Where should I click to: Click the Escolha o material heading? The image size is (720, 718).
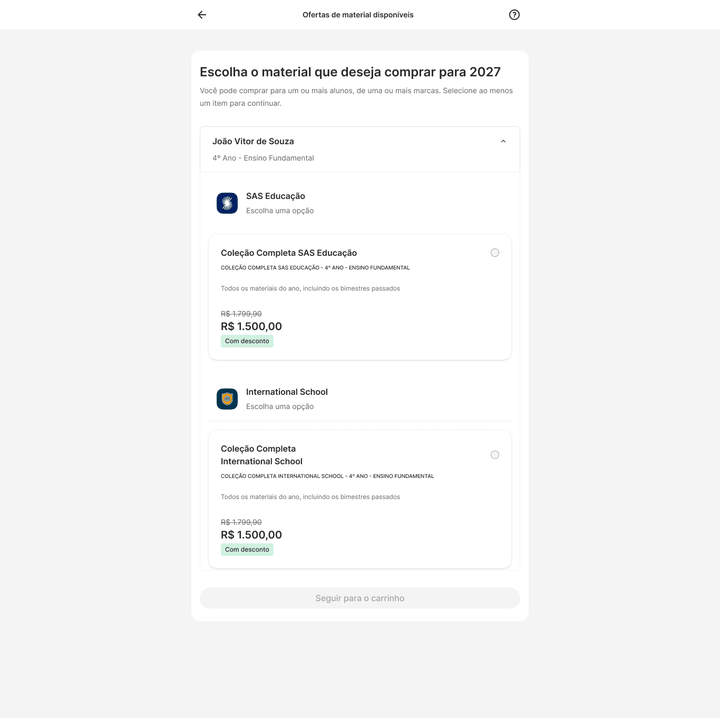pyautogui.click(x=350, y=72)
